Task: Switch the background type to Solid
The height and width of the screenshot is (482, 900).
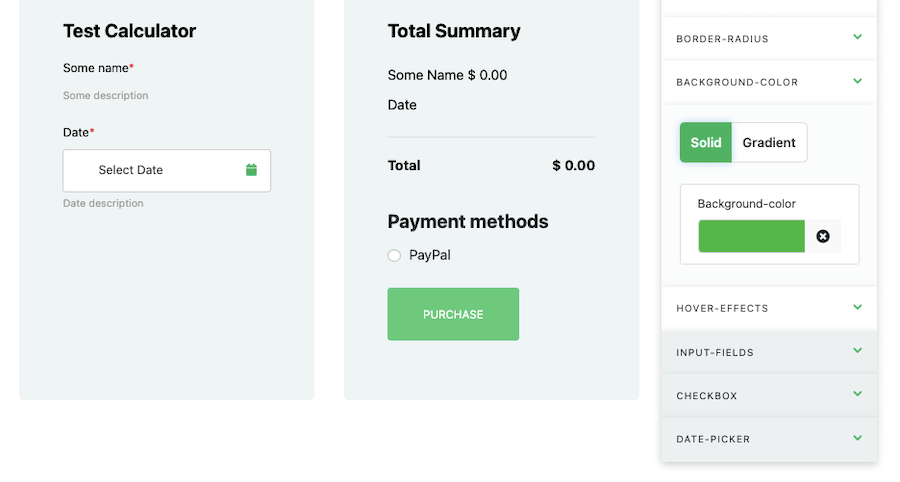Action: pyautogui.click(x=705, y=142)
